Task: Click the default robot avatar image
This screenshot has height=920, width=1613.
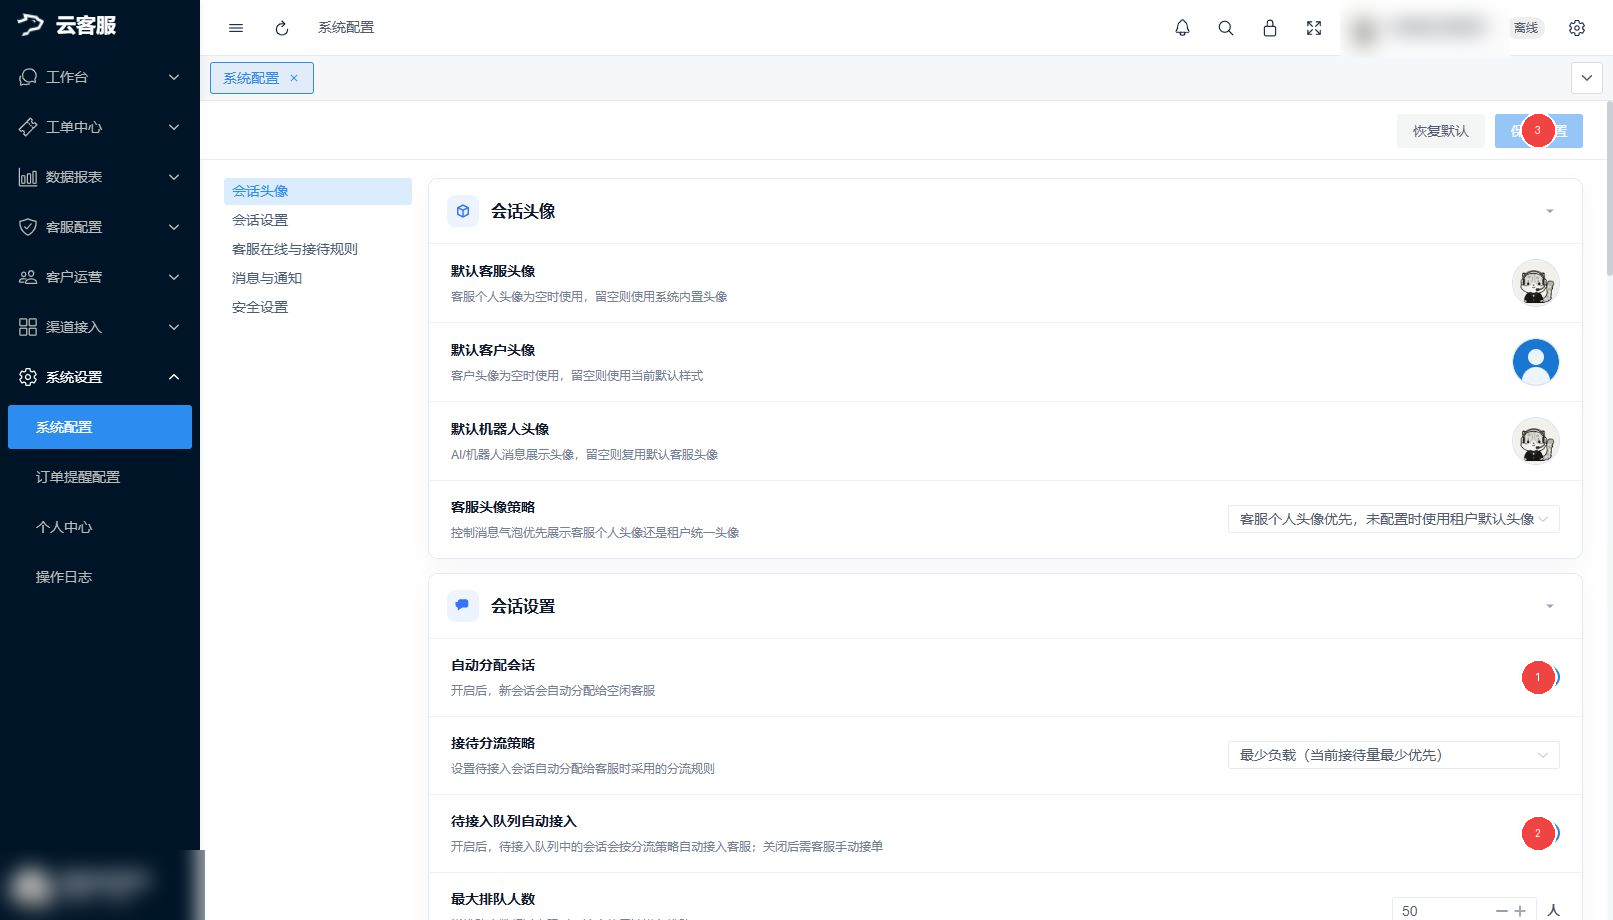Action: coord(1535,441)
